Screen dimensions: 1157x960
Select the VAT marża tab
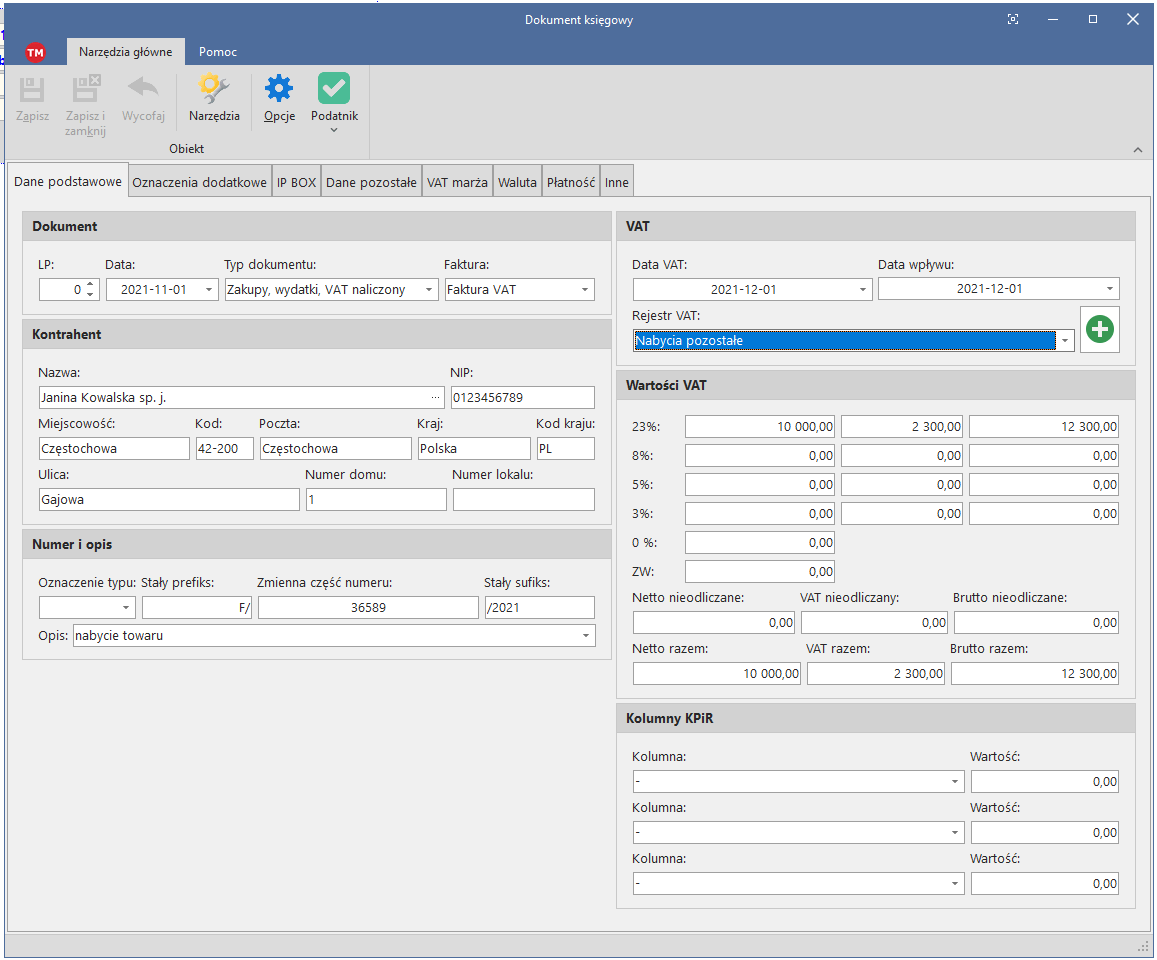(457, 183)
